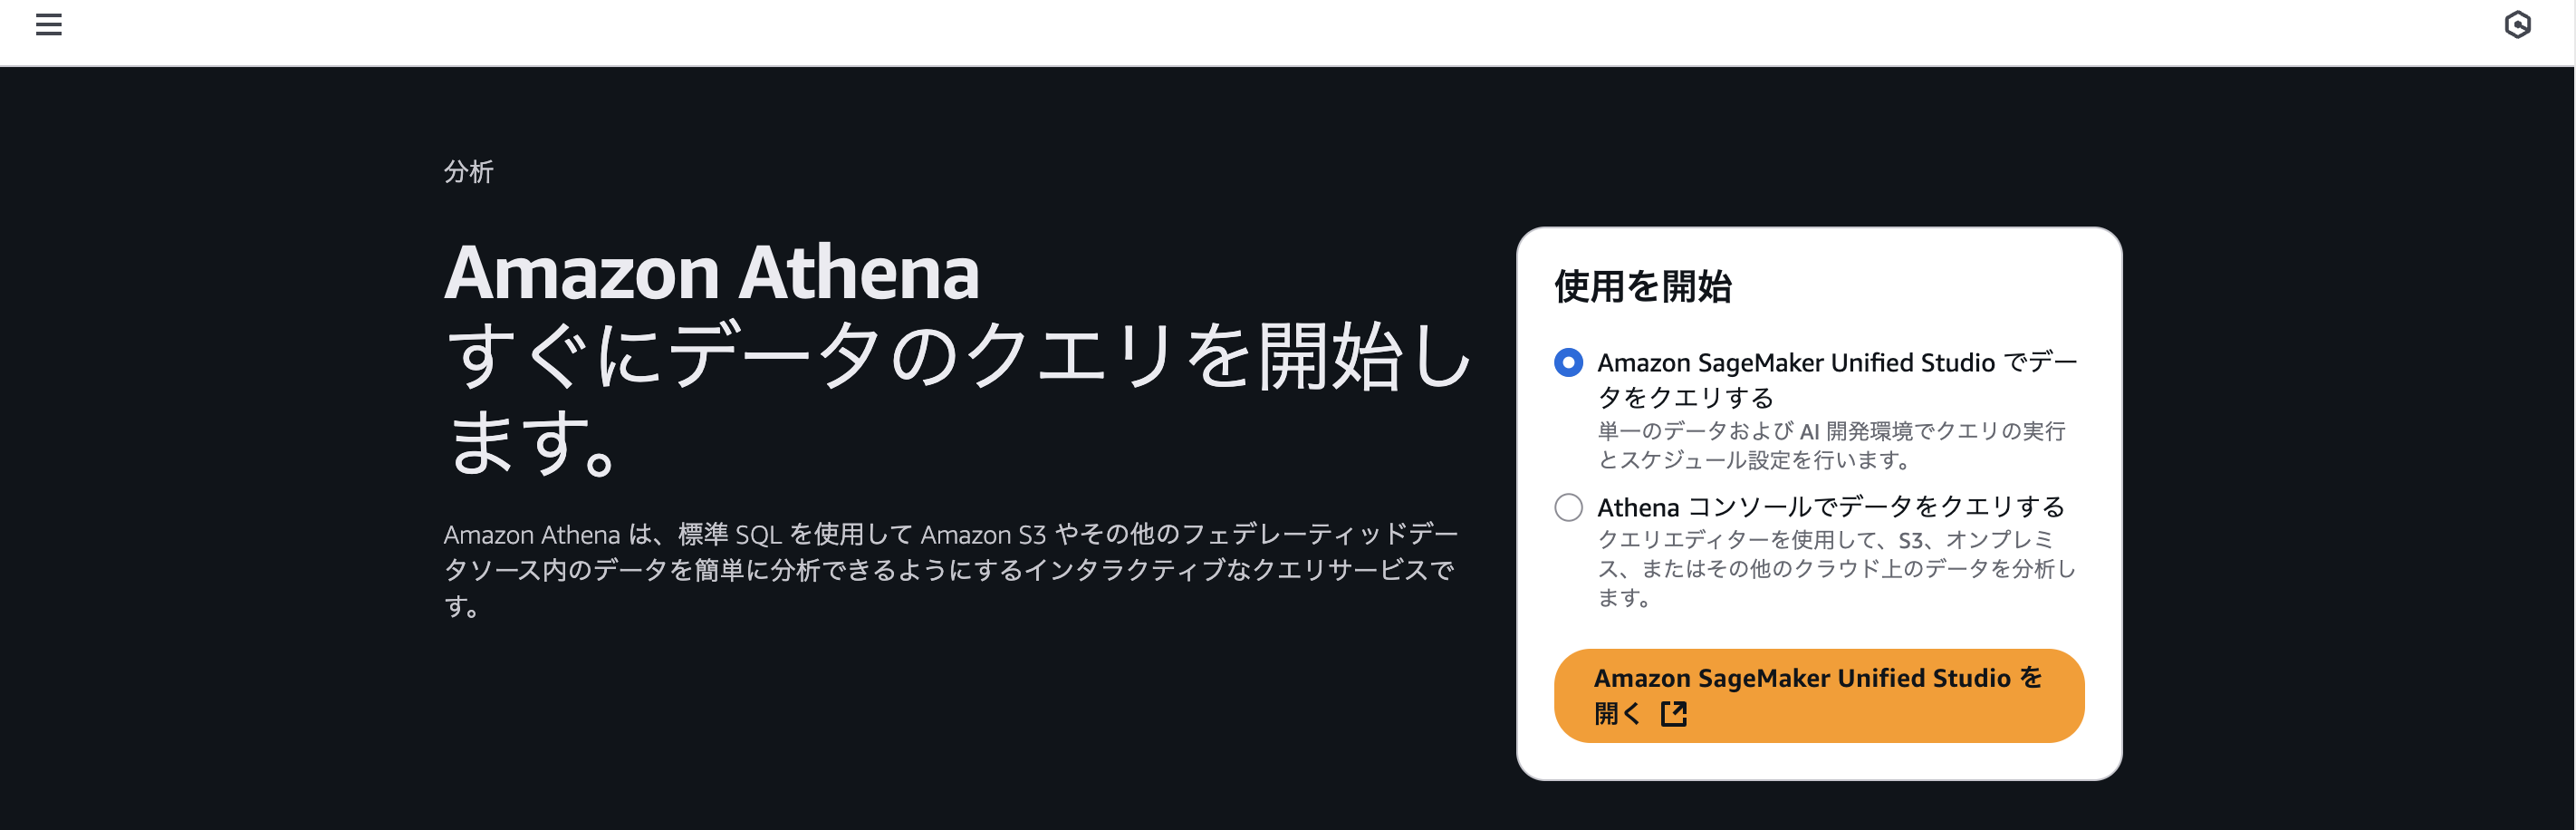Open the hamburger navigation menu
Screen dimensions: 2576x830
[x=48, y=25]
